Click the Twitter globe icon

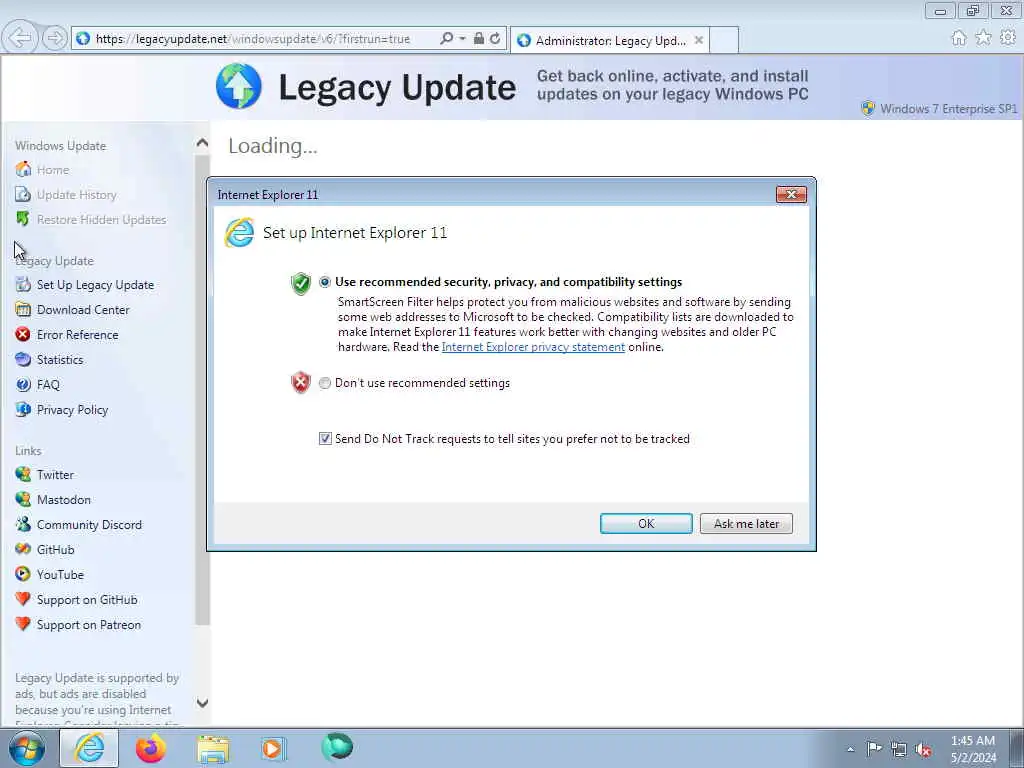(23, 475)
